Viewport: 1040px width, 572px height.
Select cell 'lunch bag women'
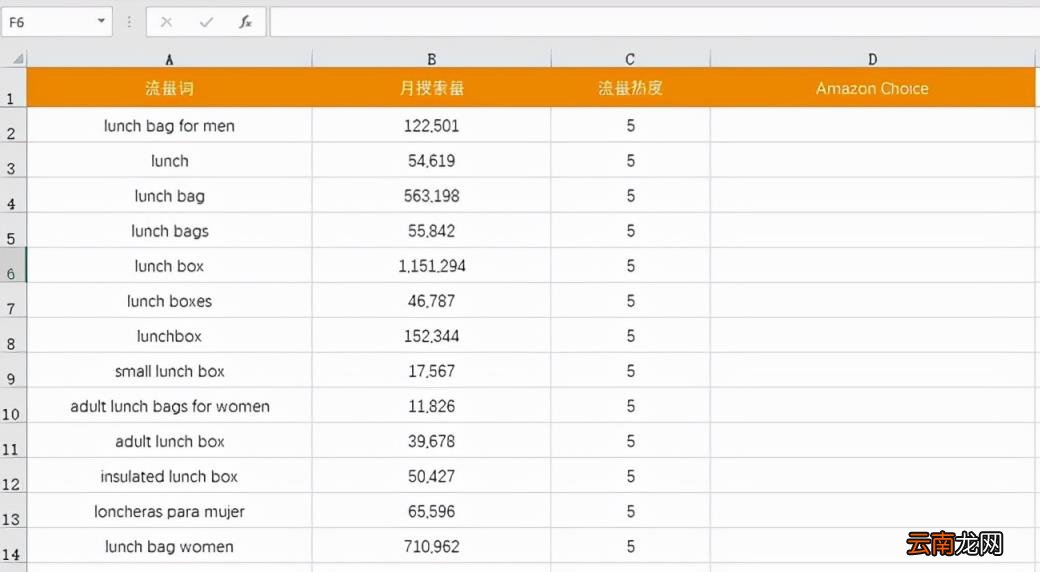pos(169,546)
